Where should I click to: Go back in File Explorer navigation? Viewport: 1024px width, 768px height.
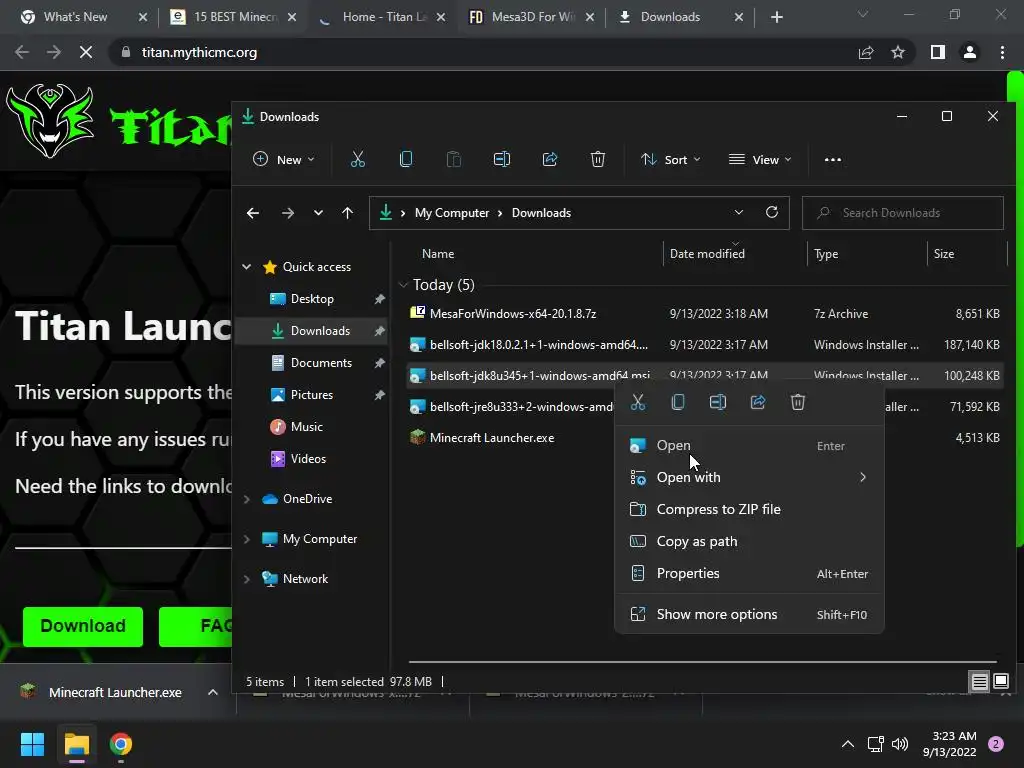pyautogui.click(x=253, y=213)
